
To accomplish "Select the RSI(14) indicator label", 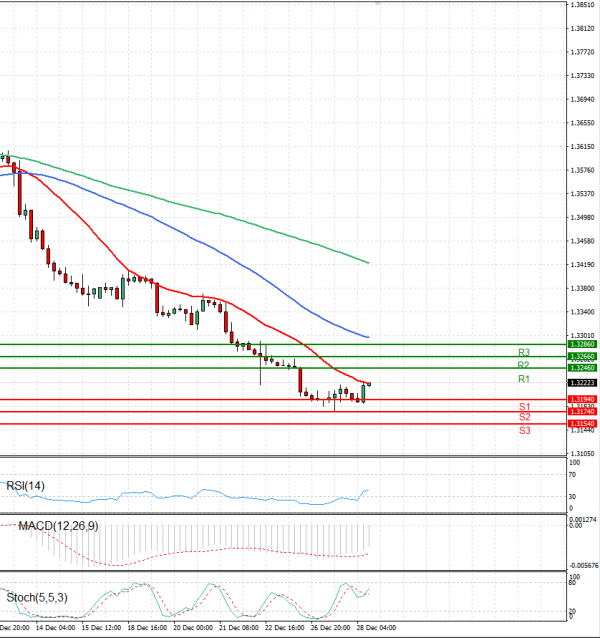I will (25, 486).
